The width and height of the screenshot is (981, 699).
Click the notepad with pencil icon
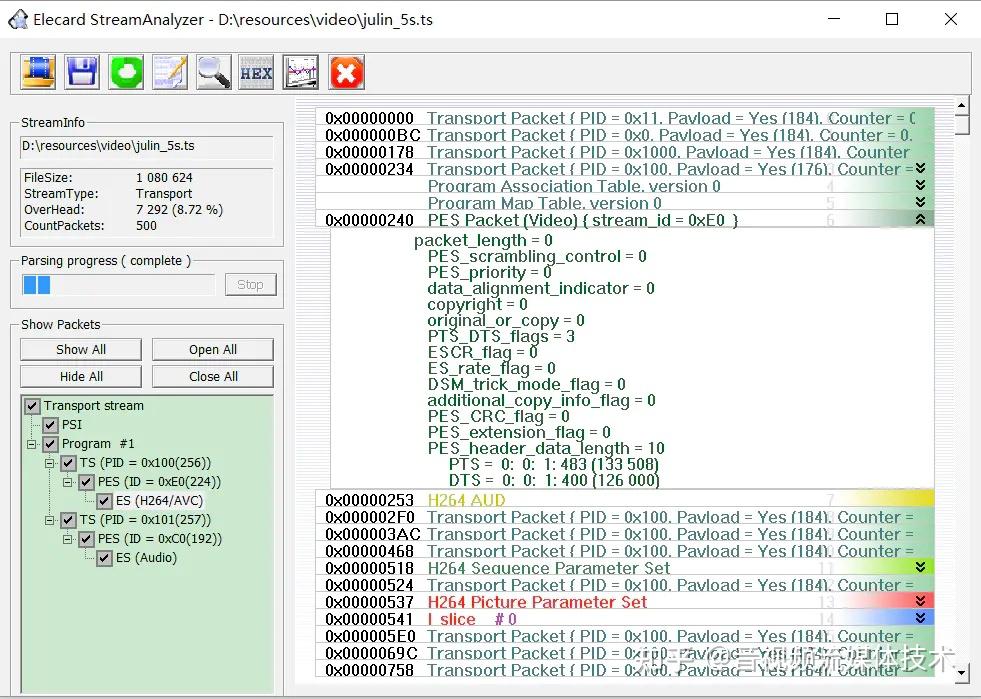click(169, 72)
